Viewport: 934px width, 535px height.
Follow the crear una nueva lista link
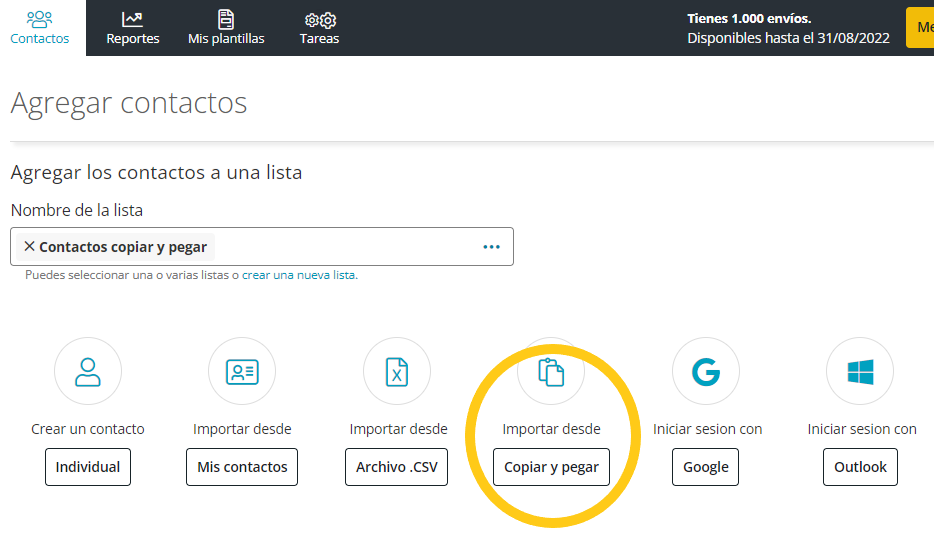[x=299, y=275]
